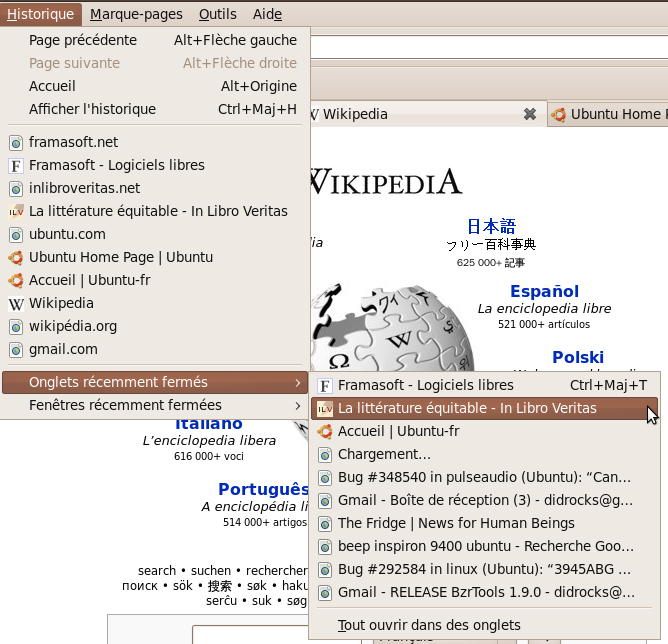Click the ILV icon in the history list

16,211
